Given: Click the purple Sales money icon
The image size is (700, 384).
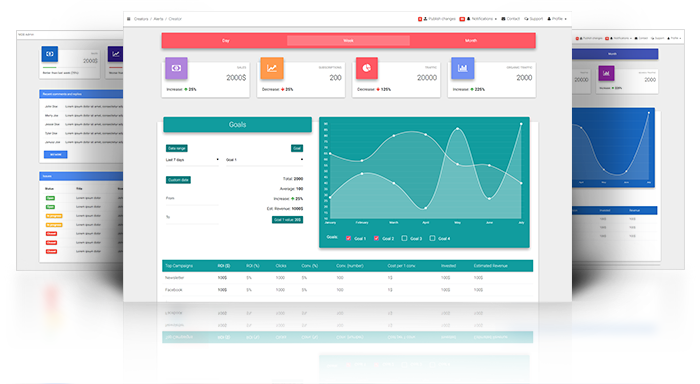Looking at the screenshot, I should (x=176, y=68).
